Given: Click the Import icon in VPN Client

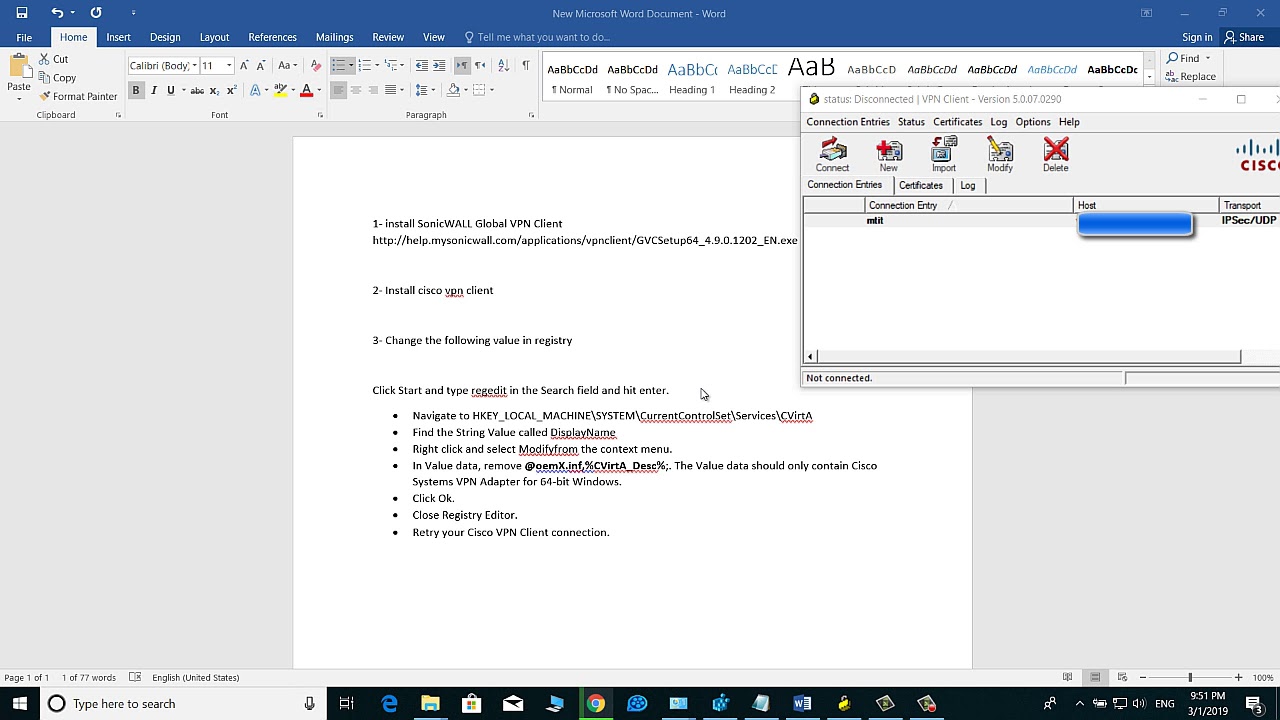Looking at the screenshot, I should (944, 155).
